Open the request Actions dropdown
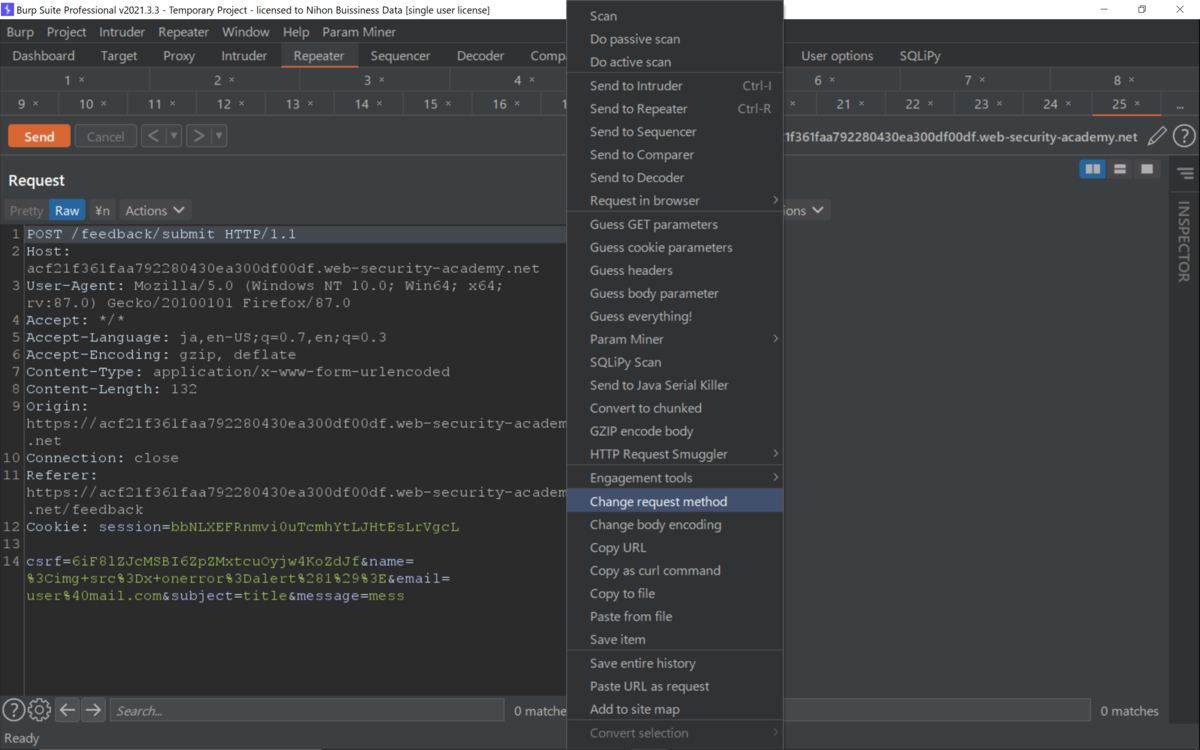The image size is (1200, 750). click(155, 210)
